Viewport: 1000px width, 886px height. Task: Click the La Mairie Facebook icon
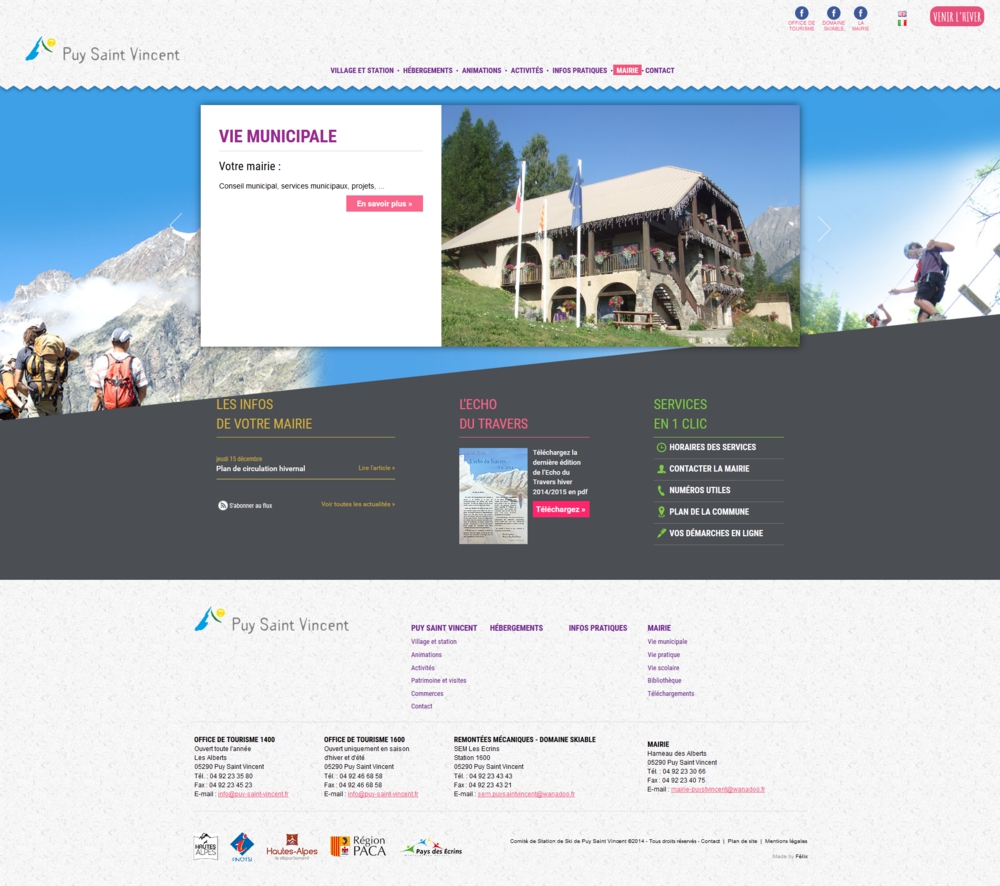[860, 14]
